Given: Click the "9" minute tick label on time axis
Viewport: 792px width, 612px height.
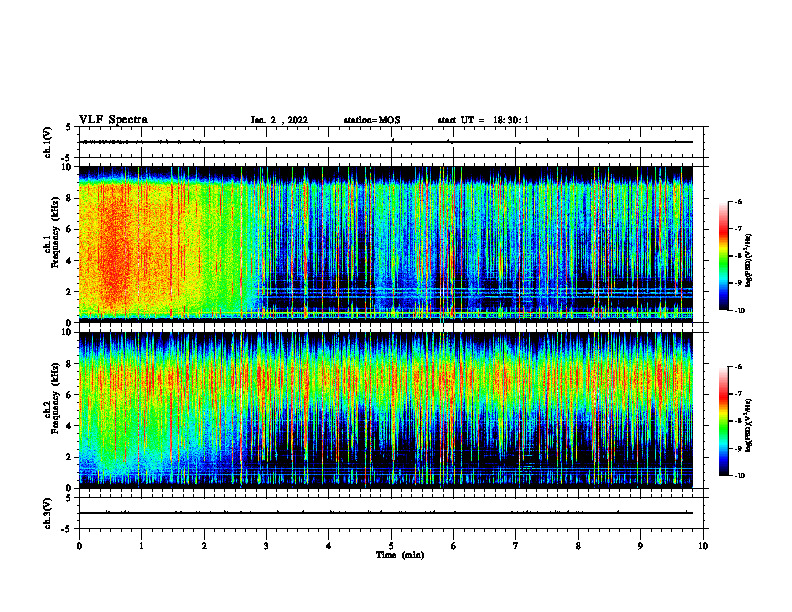Looking at the screenshot, I should click(640, 546).
